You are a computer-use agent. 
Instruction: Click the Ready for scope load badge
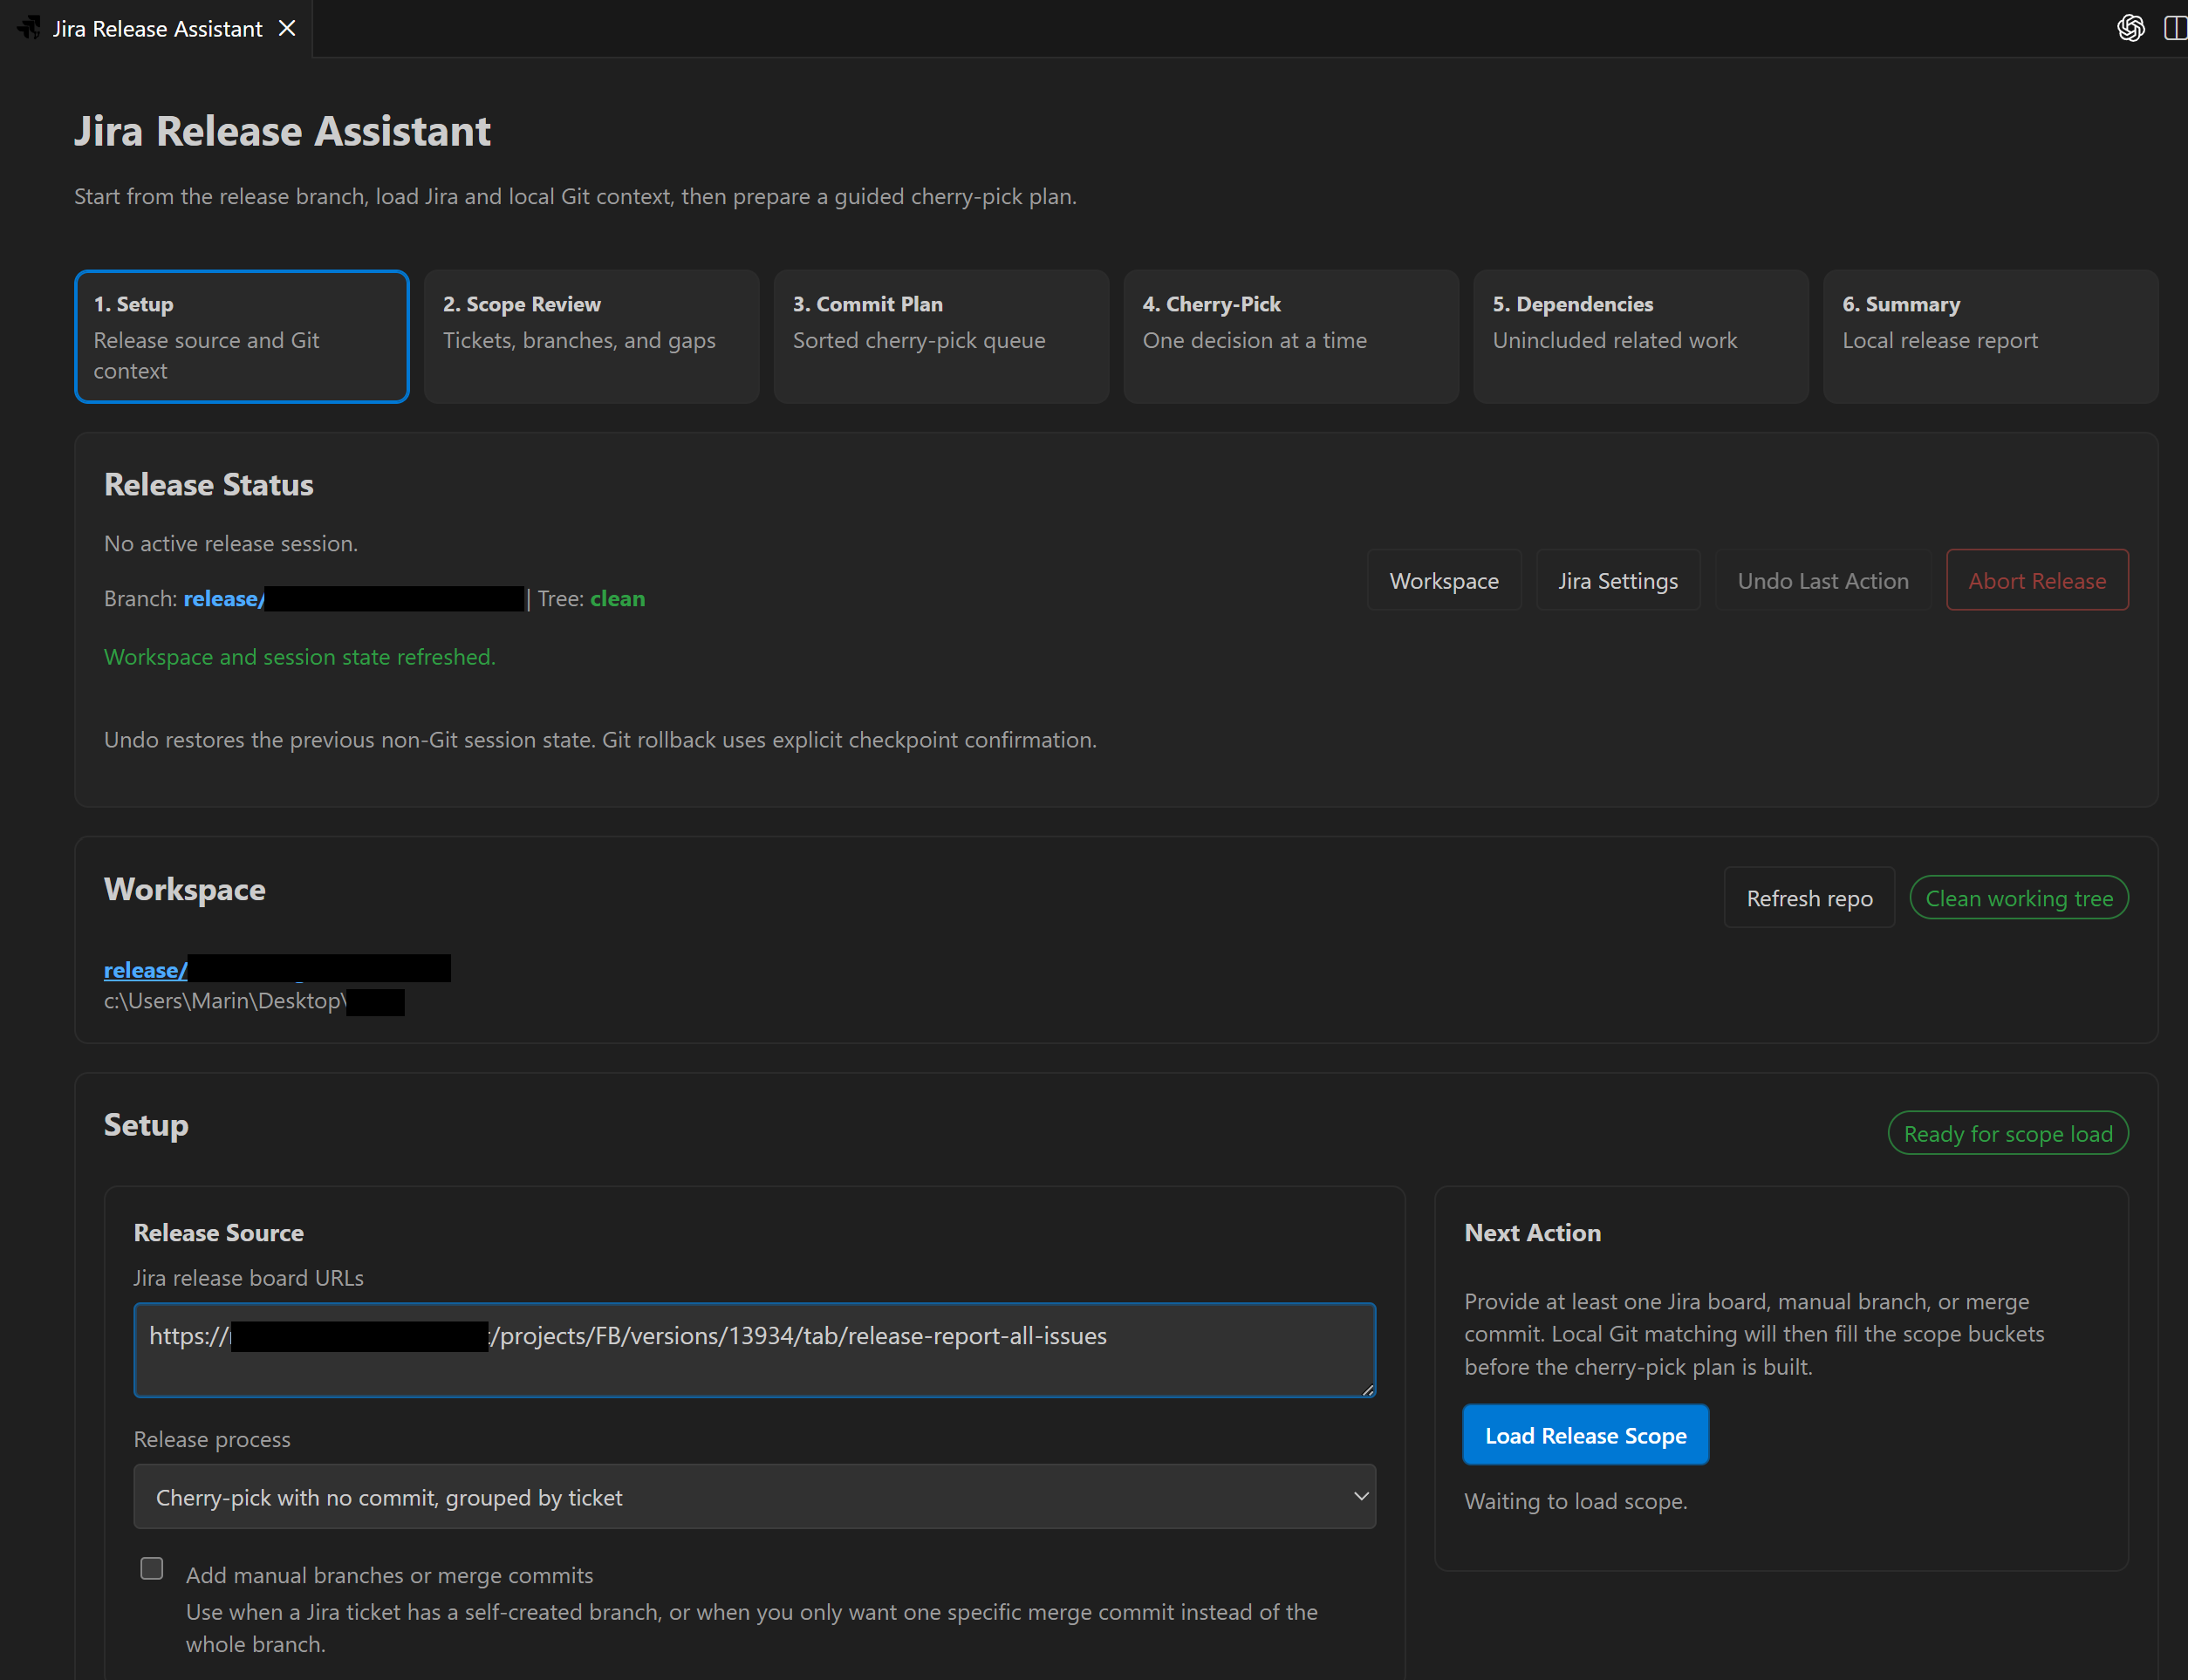click(x=2008, y=1133)
